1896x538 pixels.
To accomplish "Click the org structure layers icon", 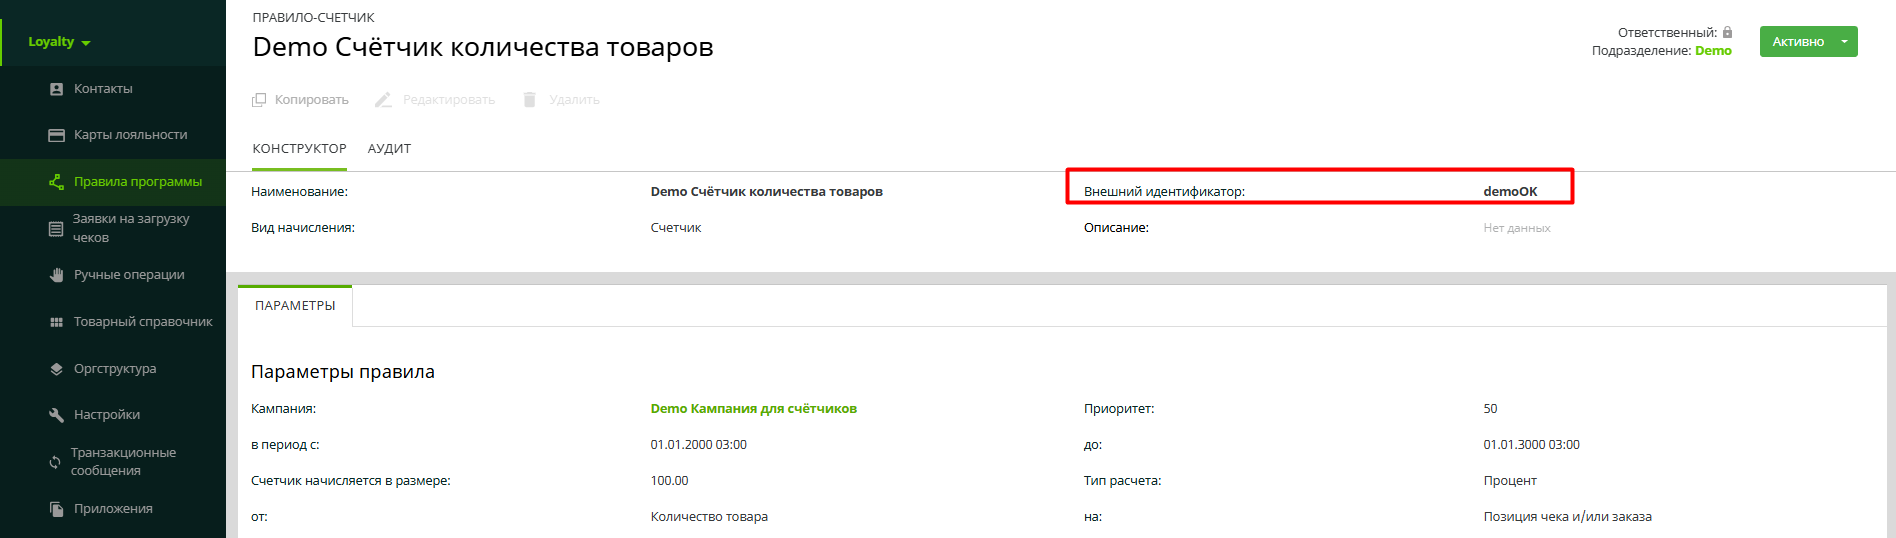I will coord(57,369).
